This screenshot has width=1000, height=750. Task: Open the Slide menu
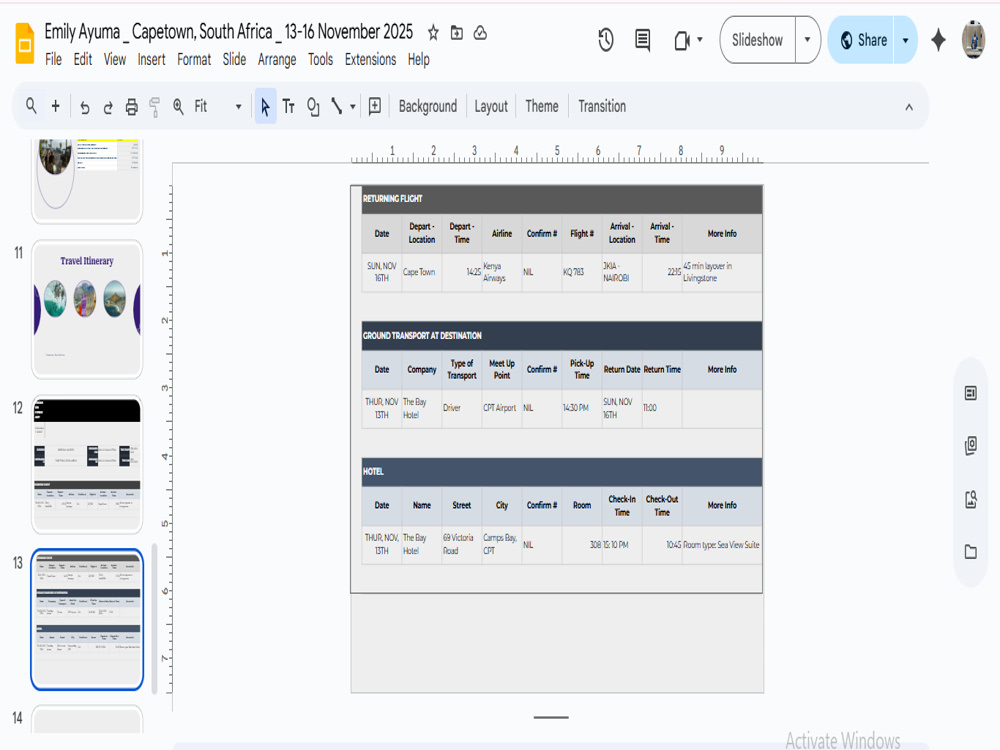[x=234, y=59]
